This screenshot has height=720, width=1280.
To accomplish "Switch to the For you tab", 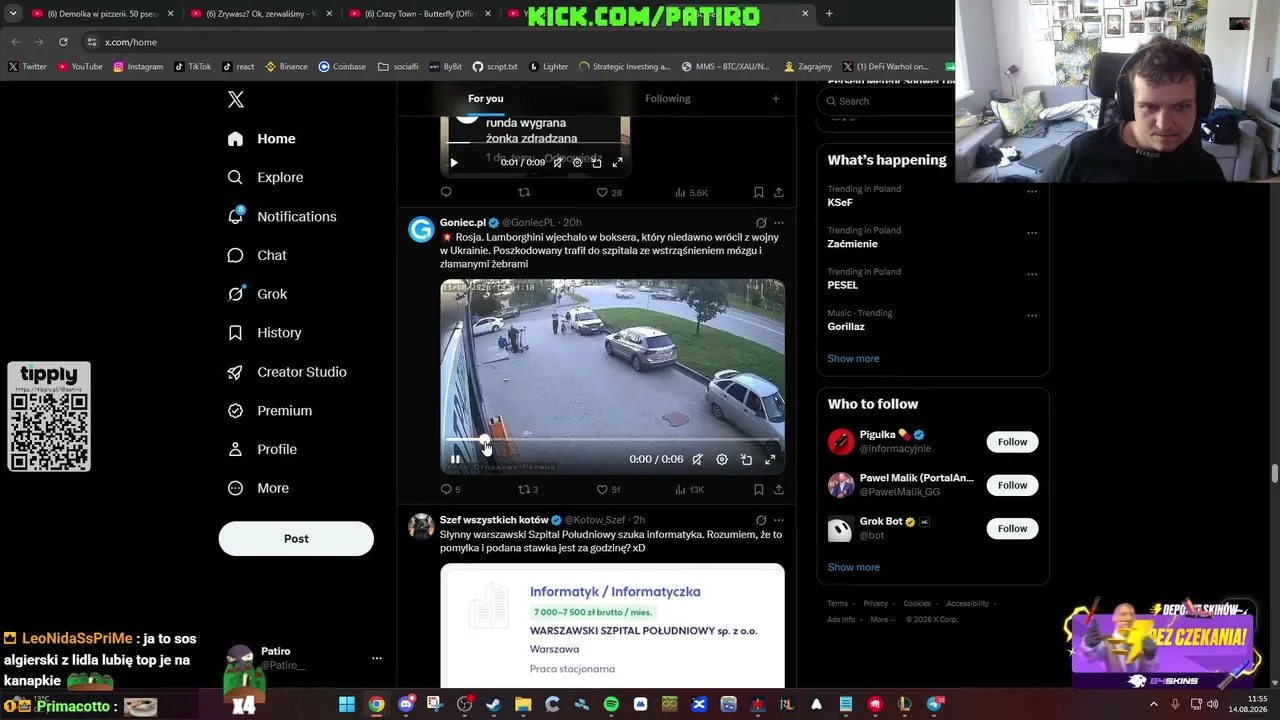I will 486,98.
